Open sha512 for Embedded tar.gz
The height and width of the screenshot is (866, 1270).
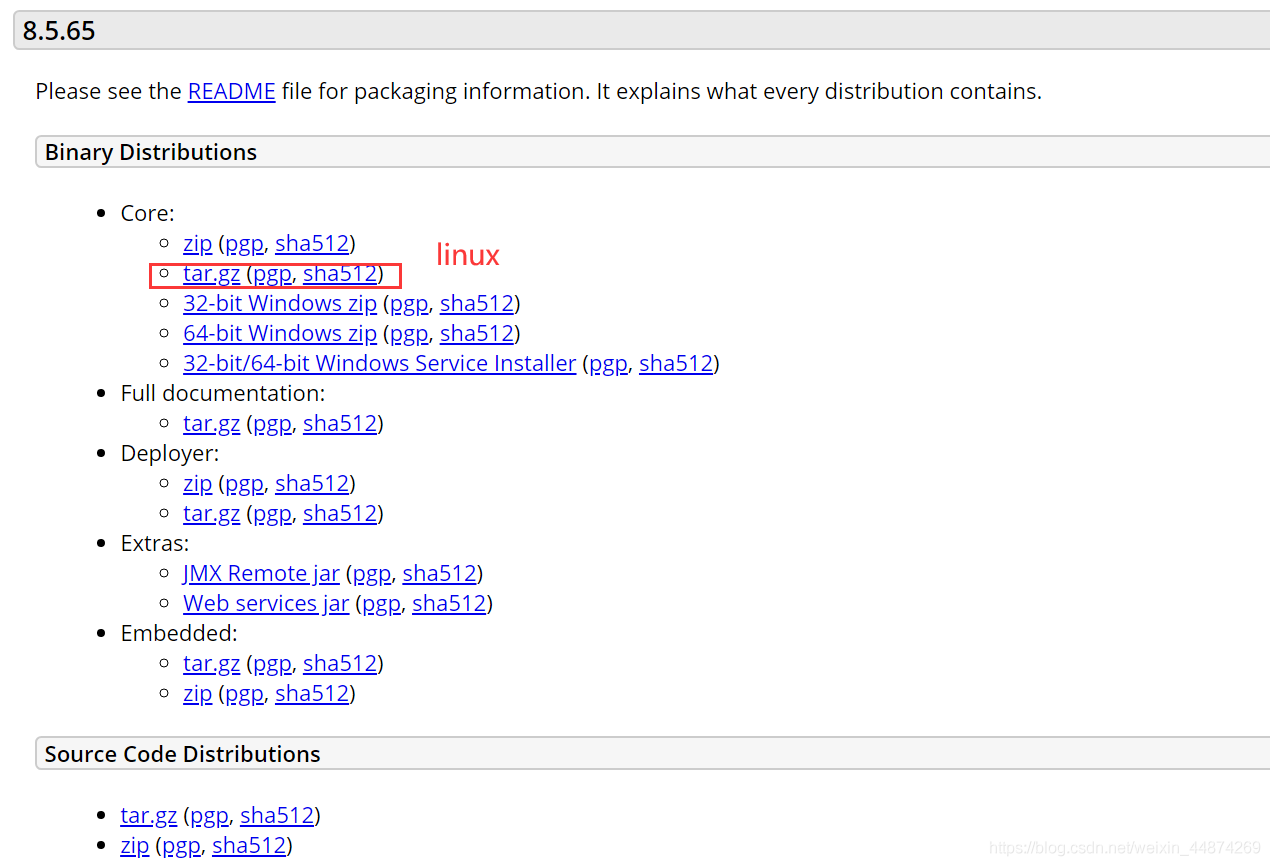pos(340,663)
